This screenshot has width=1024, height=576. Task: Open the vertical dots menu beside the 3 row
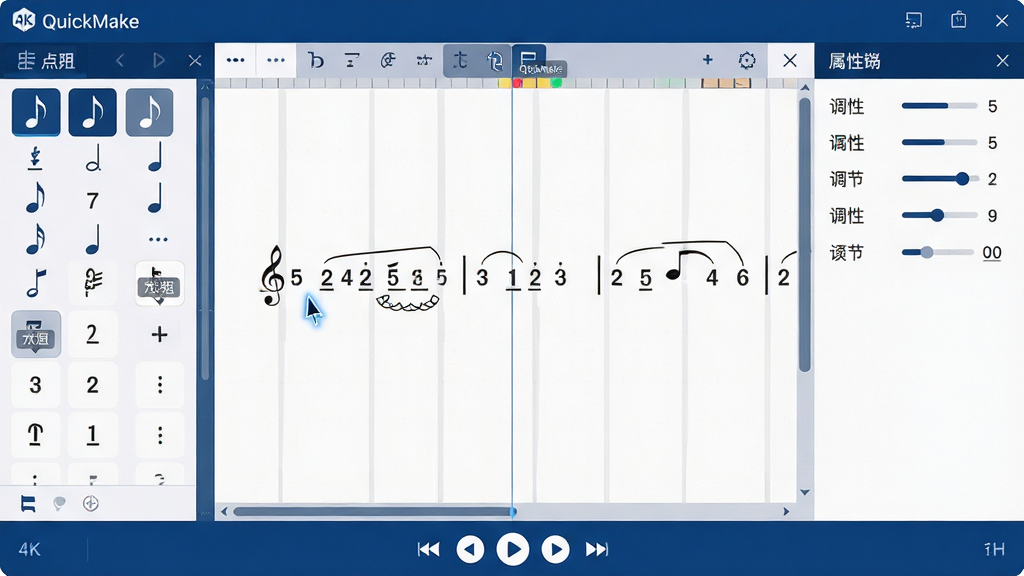click(x=159, y=385)
